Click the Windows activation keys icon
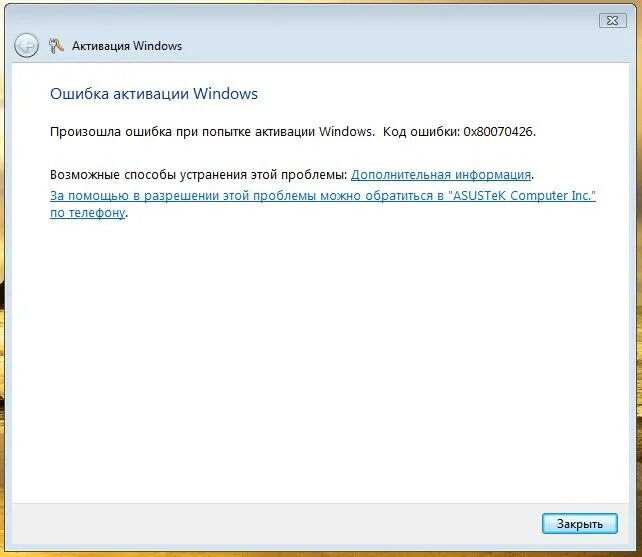This screenshot has width=642, height=557. pyautogui.click(x=56, y=45)
